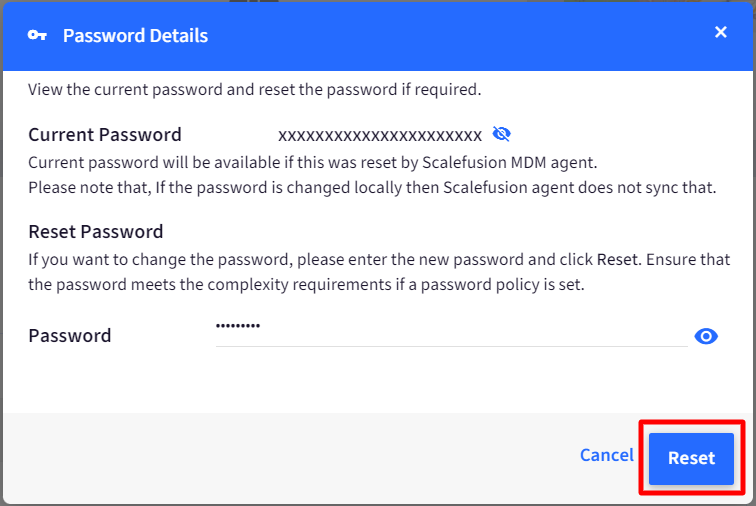Viewport: 756px width, 506px height.
Task: Reveal the current password with the crossed-eye icon
Action: [501, 134]
